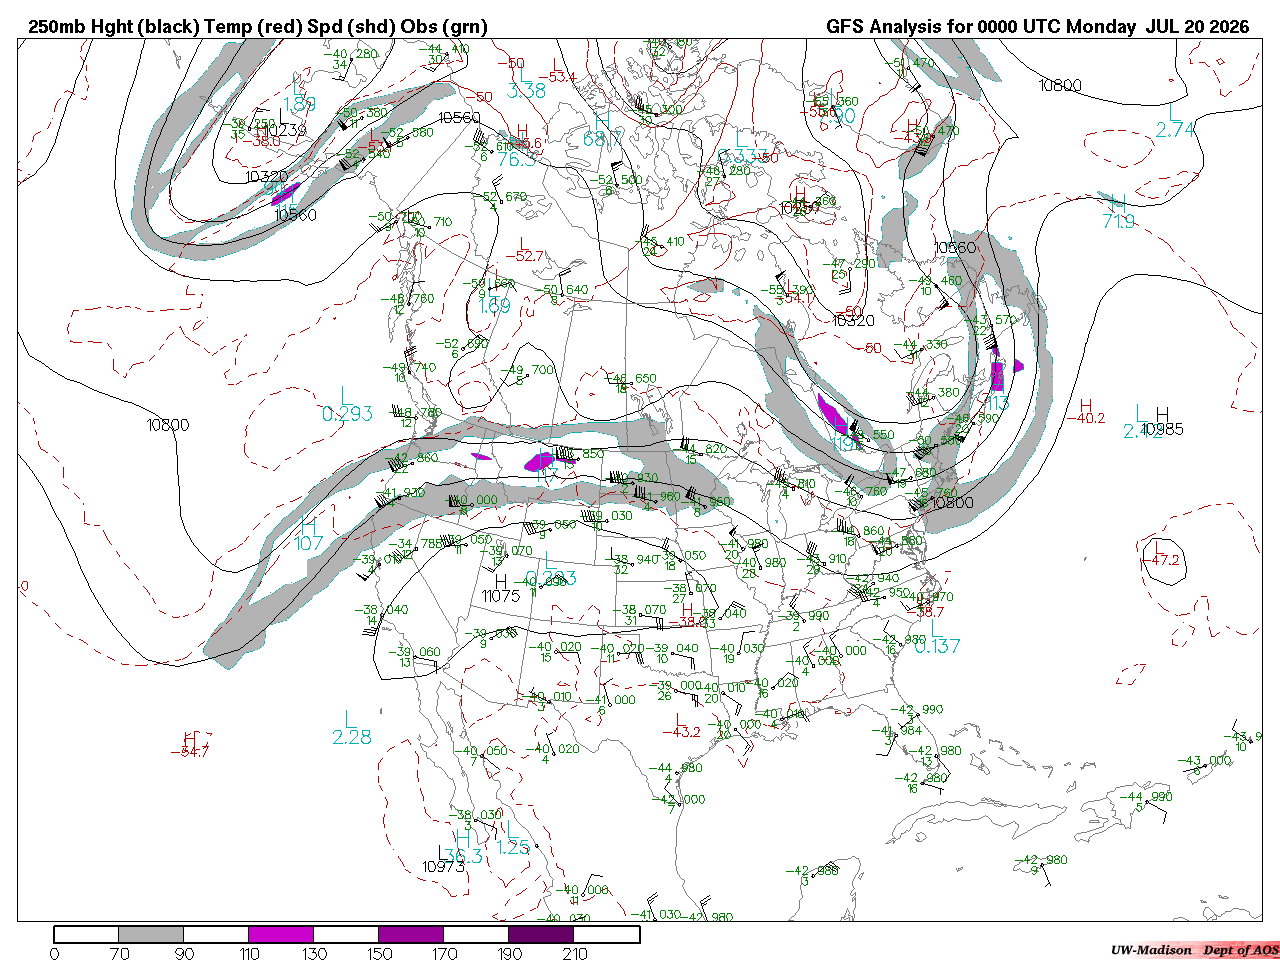Select the cyan H 71.9 marker
Image resolution: width=1280 pixels, height=960 pixels.
(x=1118, y=212)
